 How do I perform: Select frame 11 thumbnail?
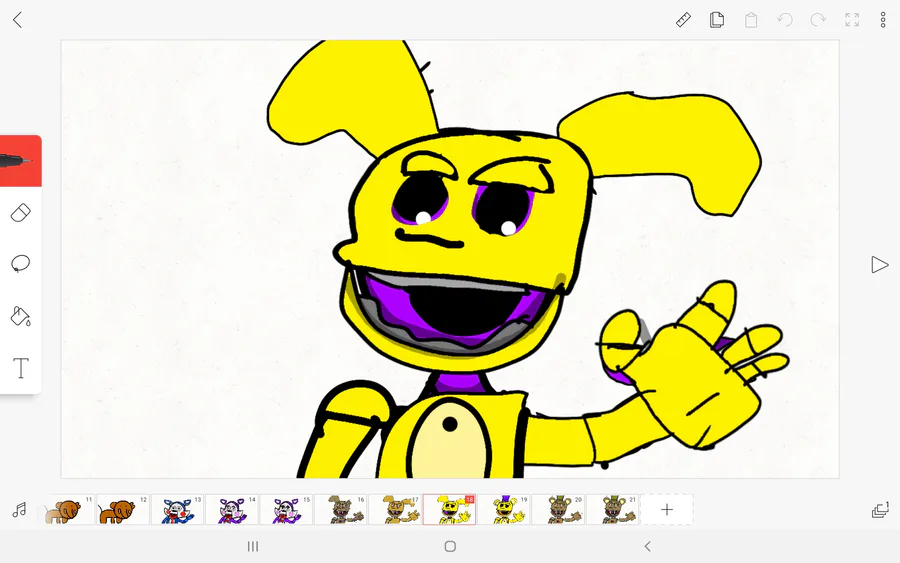point(69,509)
